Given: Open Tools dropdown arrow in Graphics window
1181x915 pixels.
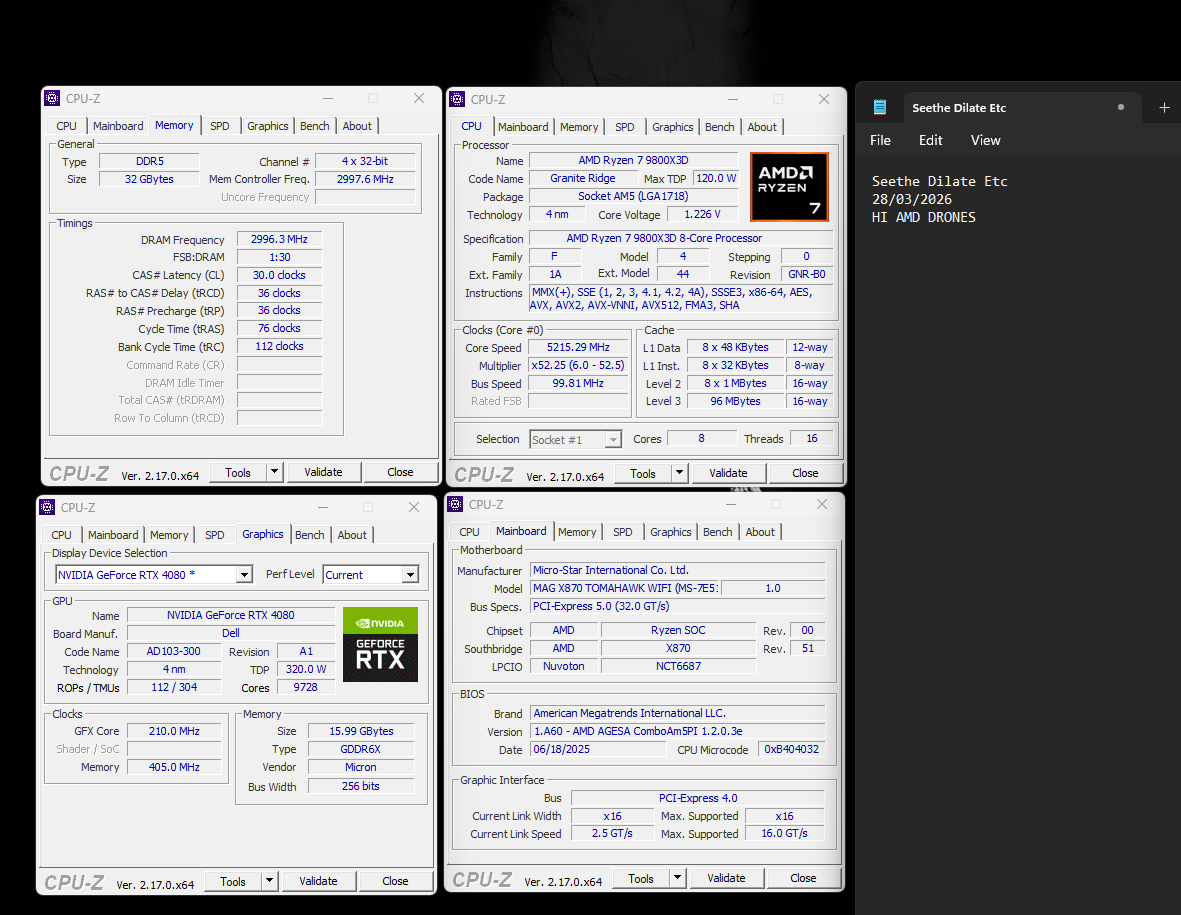Looking at the screenshot, I should 270,881.
